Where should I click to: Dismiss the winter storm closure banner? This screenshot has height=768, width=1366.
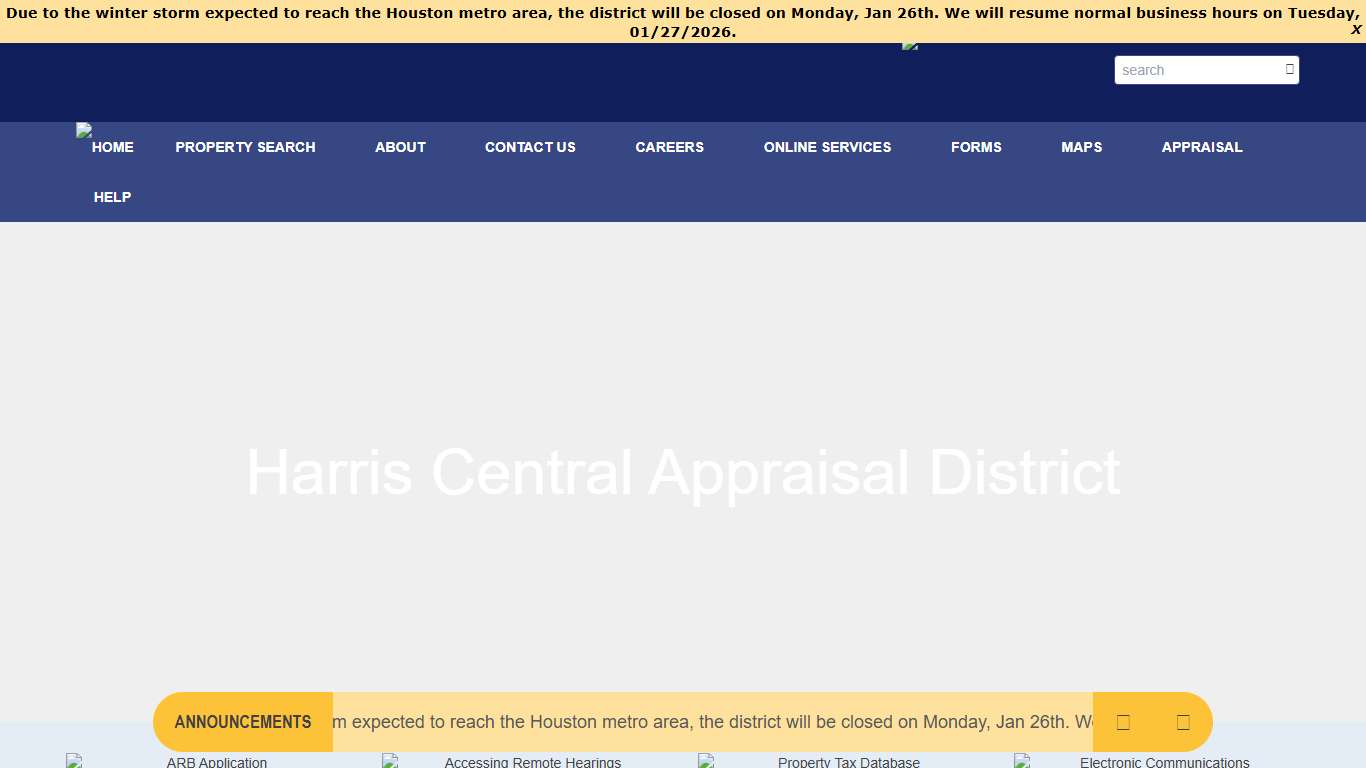(1357, 29)
